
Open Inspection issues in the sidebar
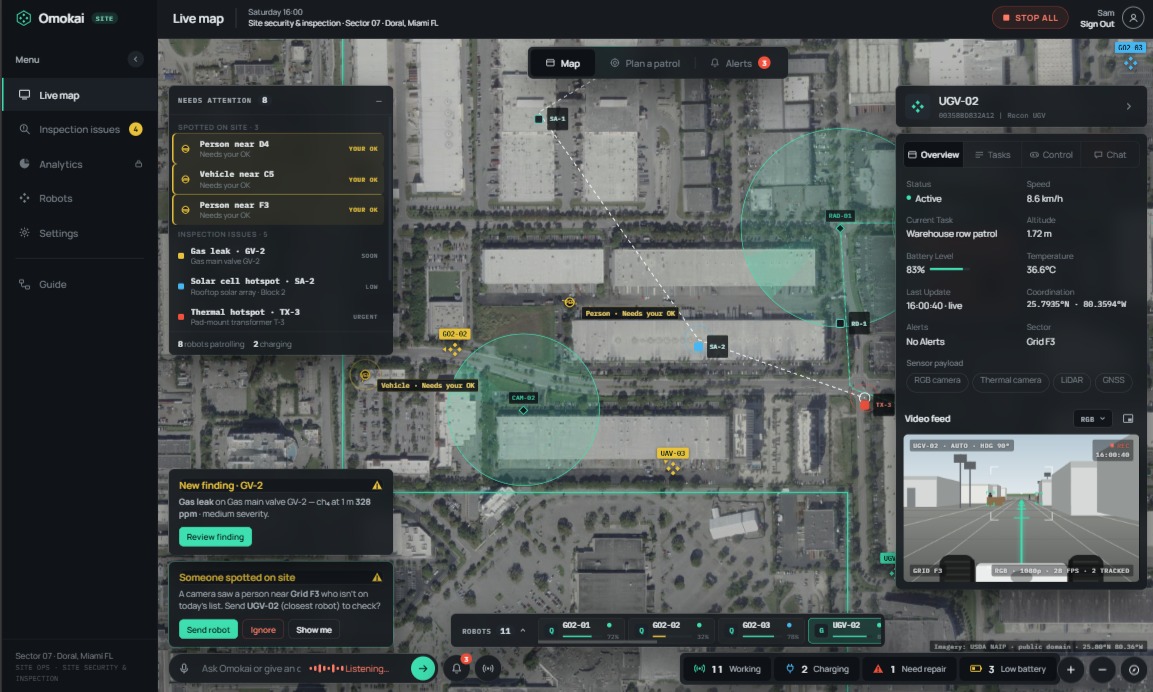pos(79,129)
